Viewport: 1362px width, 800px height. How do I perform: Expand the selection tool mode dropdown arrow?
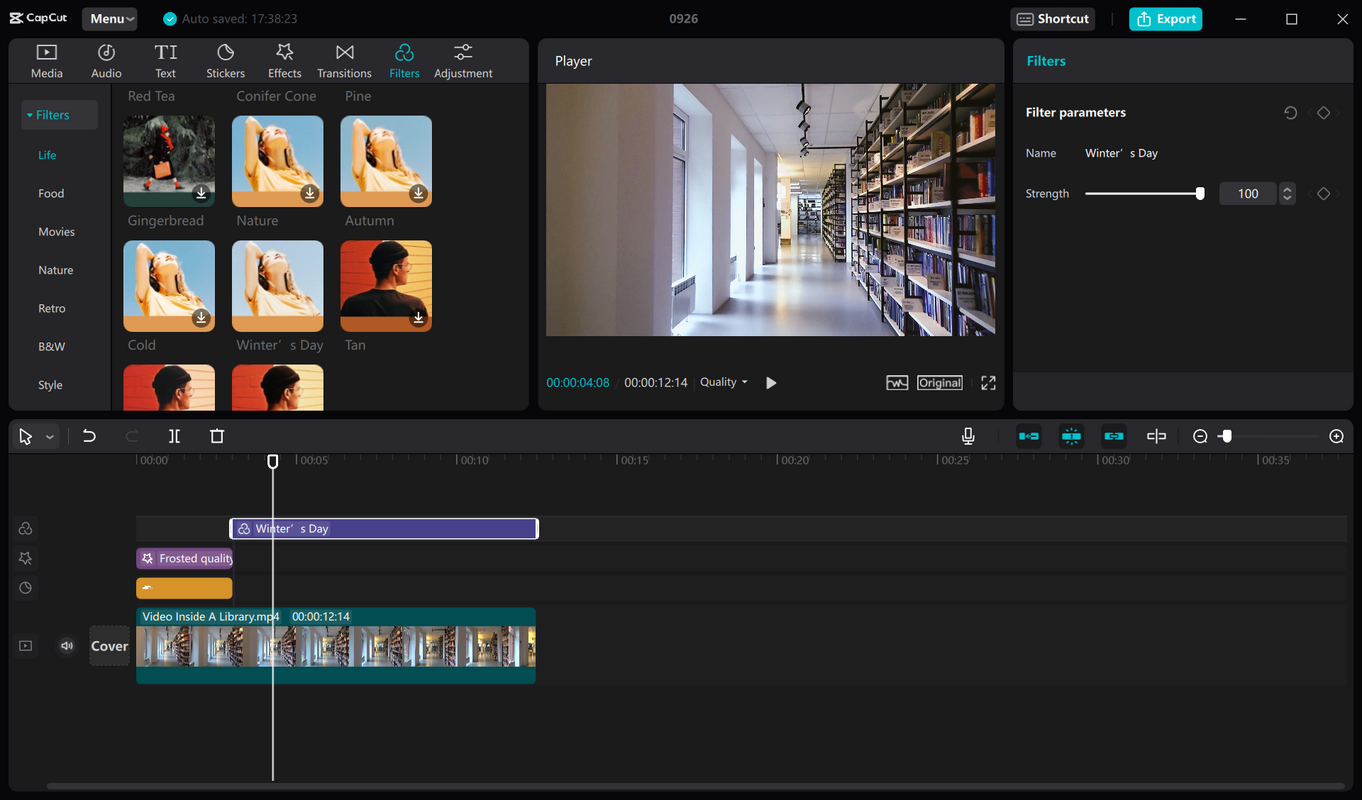[x=49, y=437]
